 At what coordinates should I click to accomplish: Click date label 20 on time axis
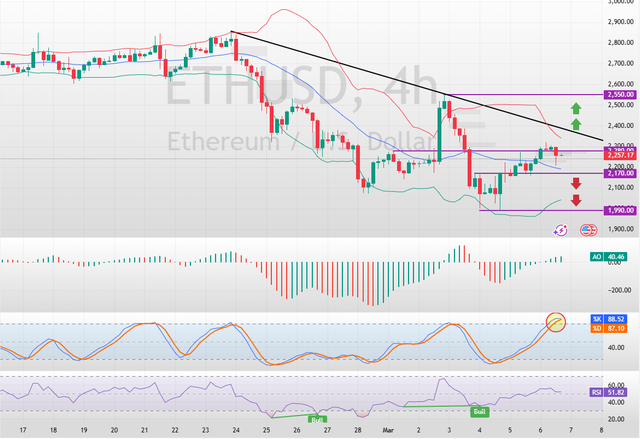click(x=114, y=430)
